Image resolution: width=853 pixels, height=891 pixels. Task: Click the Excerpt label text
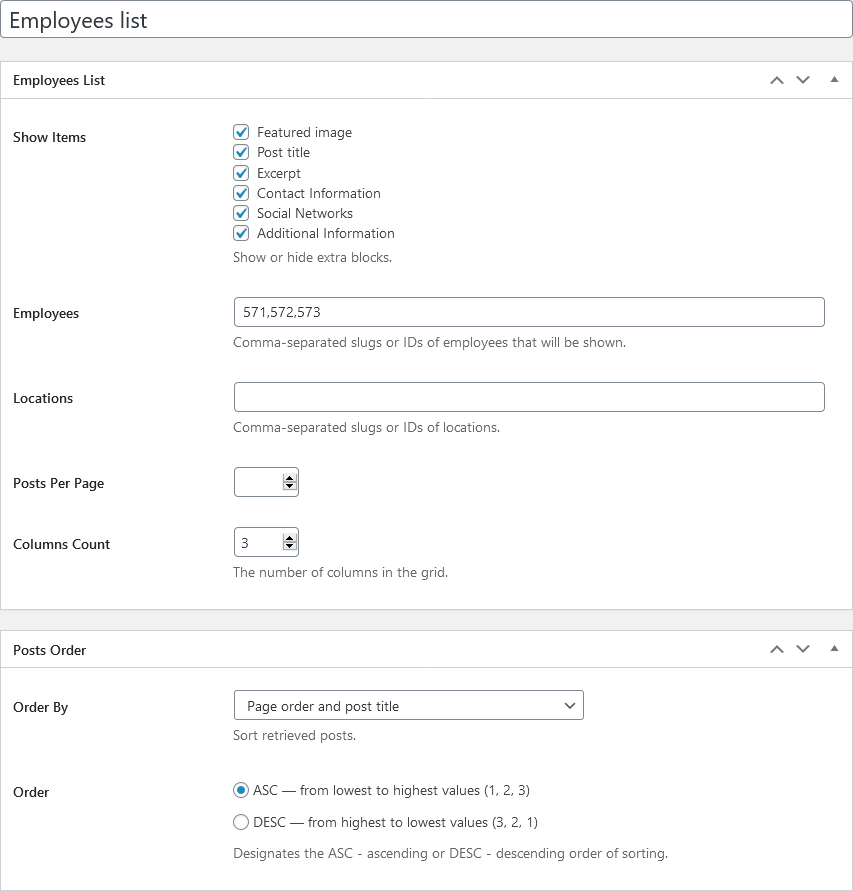point(278,173)
